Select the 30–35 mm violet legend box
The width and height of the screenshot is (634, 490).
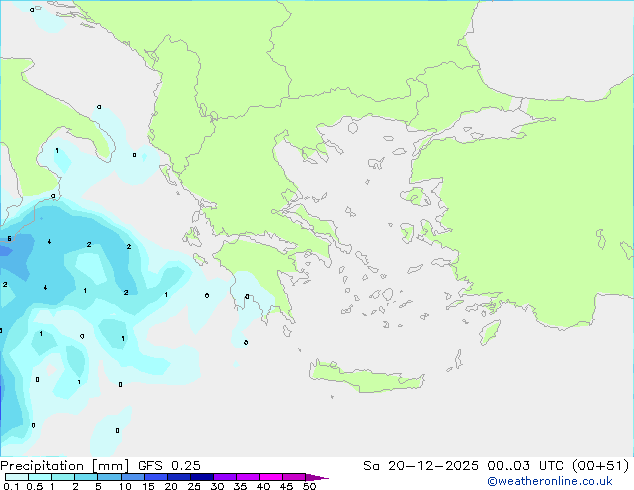pyautogui.click(x=225, y=477)
